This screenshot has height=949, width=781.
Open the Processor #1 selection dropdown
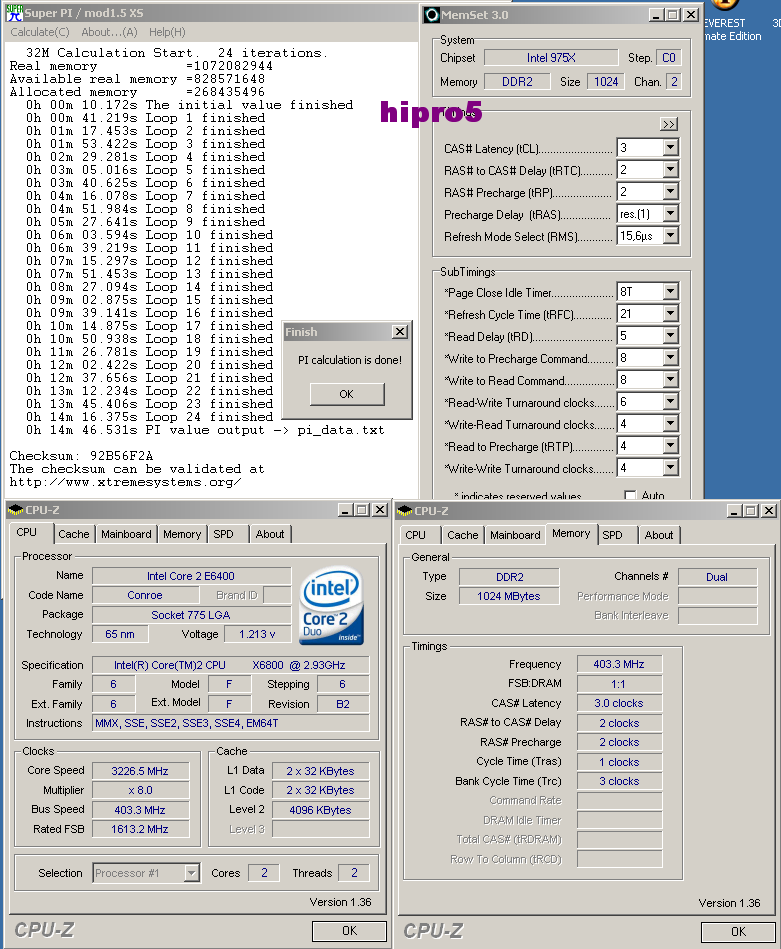(x=191, y=873)
